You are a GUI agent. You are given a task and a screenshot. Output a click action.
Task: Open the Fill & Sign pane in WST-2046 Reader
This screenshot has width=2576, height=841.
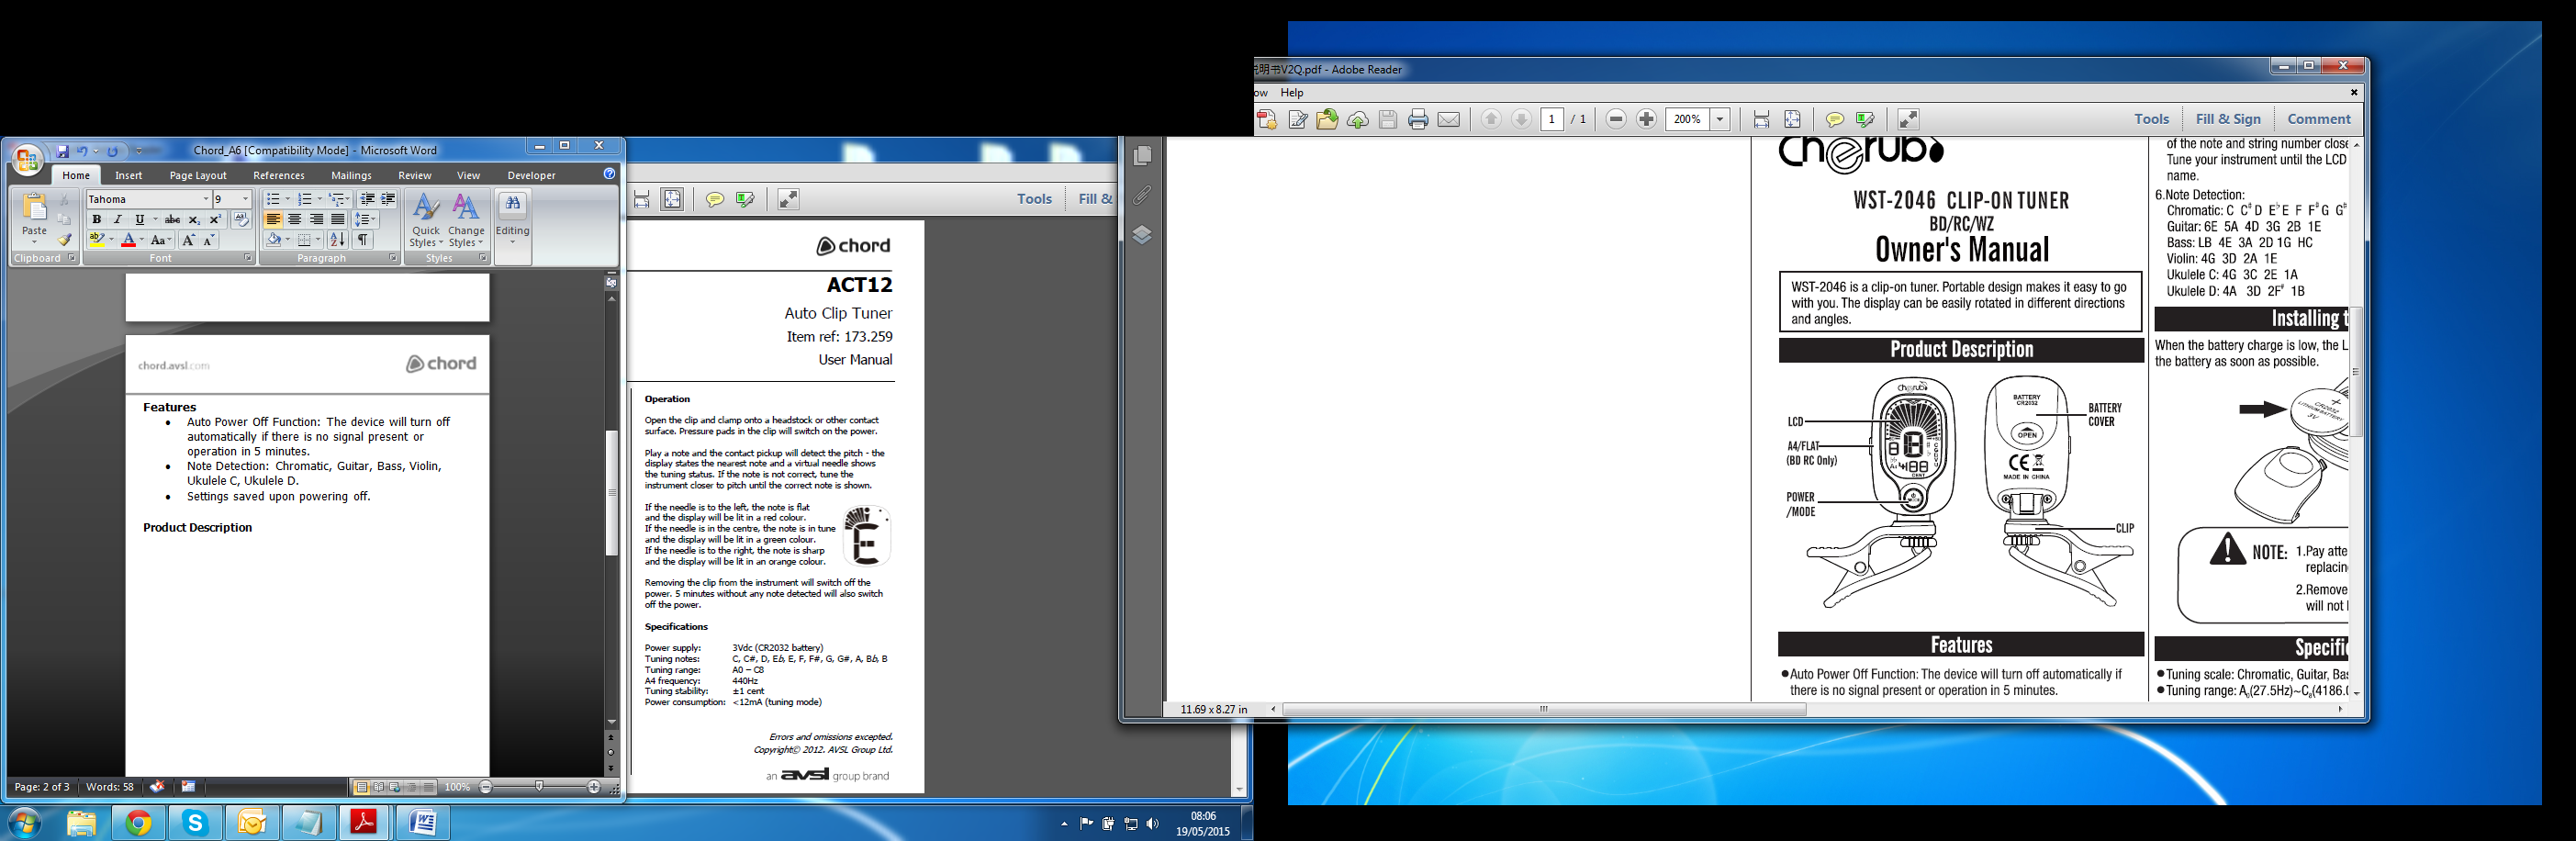tap(2228, 119)
